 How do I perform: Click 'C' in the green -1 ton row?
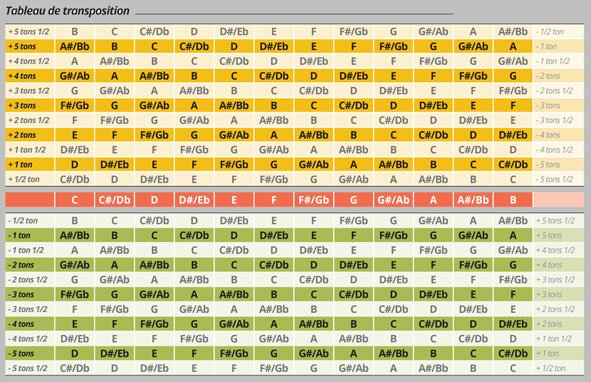pyautogui.click(x=154, y=235)
